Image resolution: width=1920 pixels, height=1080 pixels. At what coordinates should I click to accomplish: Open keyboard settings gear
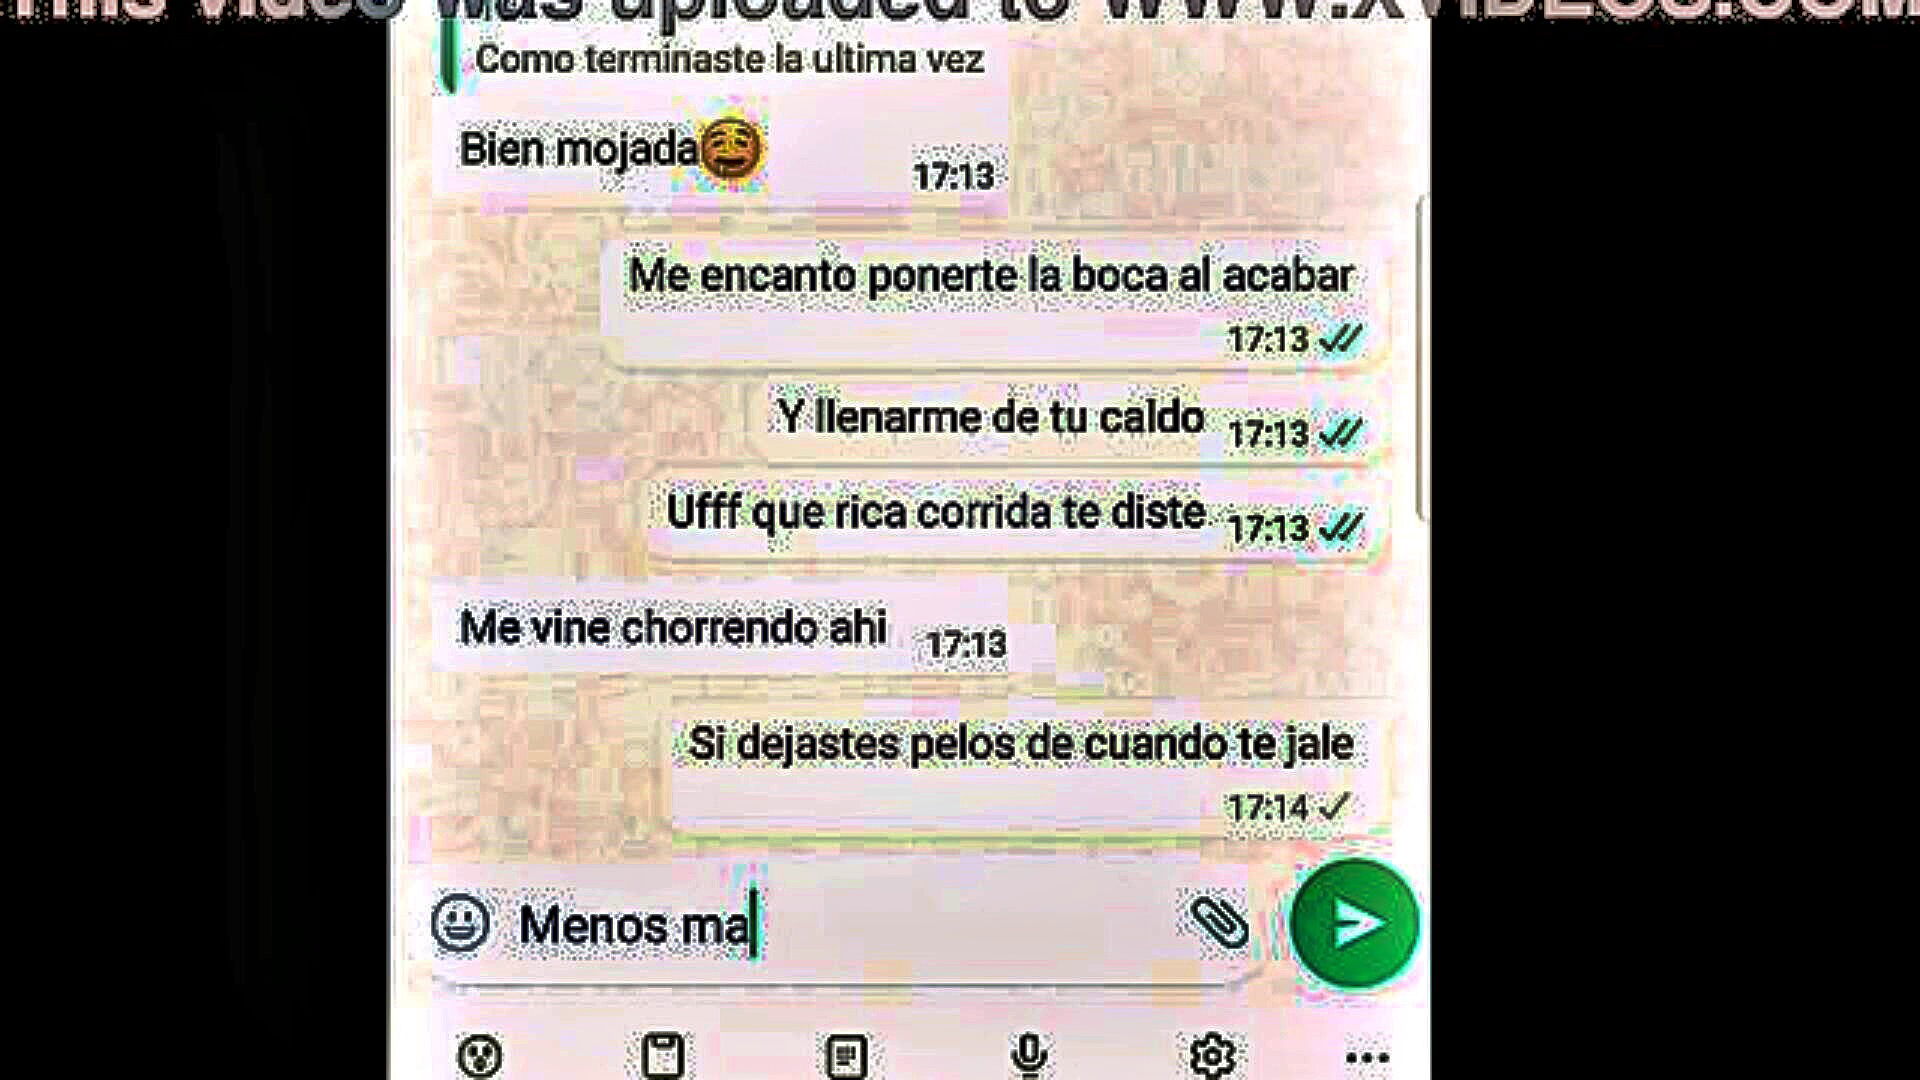[1213, 1055]
